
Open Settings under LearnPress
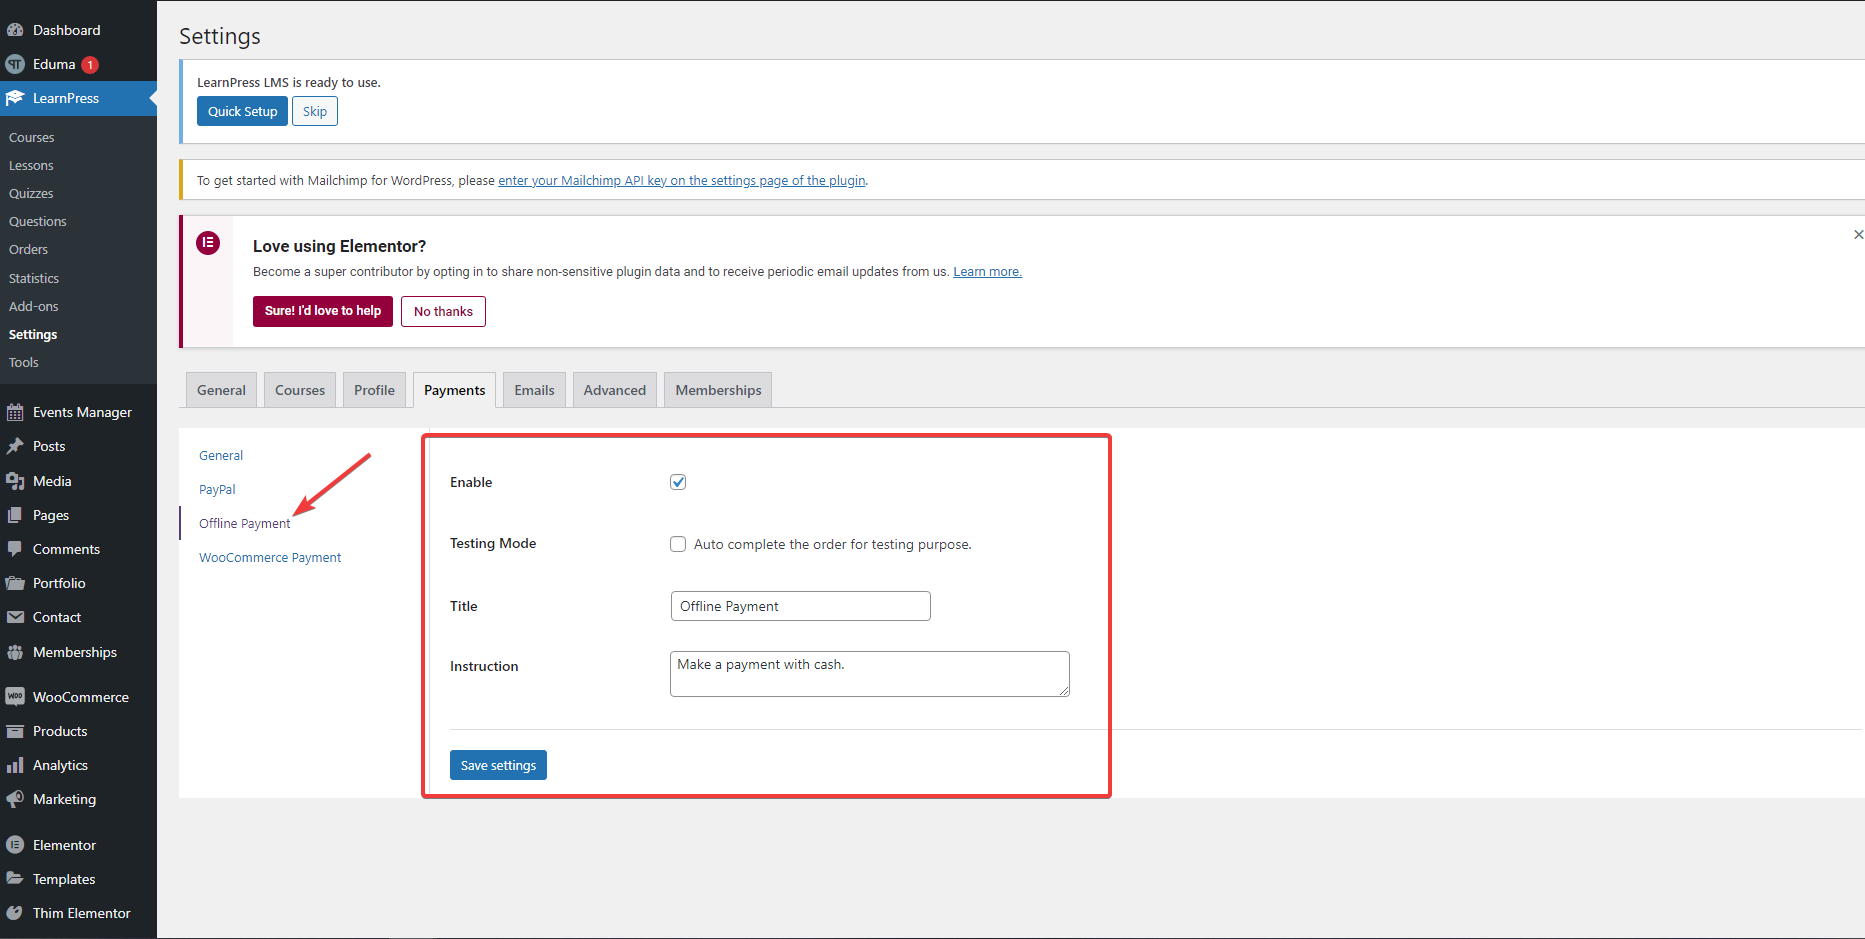[x=33, y=334]
